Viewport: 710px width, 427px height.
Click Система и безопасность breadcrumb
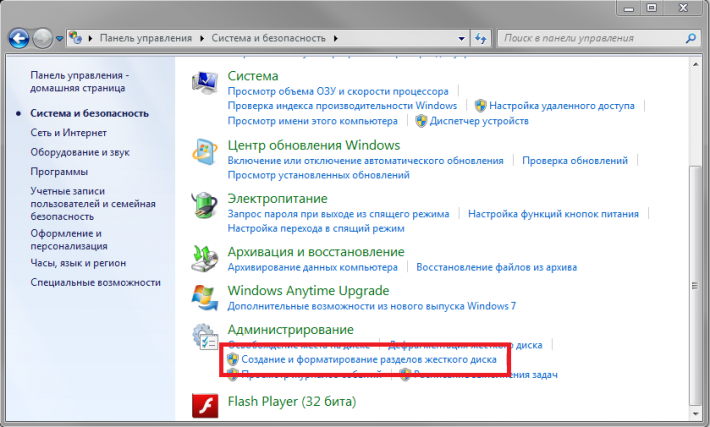click(269, 38)
